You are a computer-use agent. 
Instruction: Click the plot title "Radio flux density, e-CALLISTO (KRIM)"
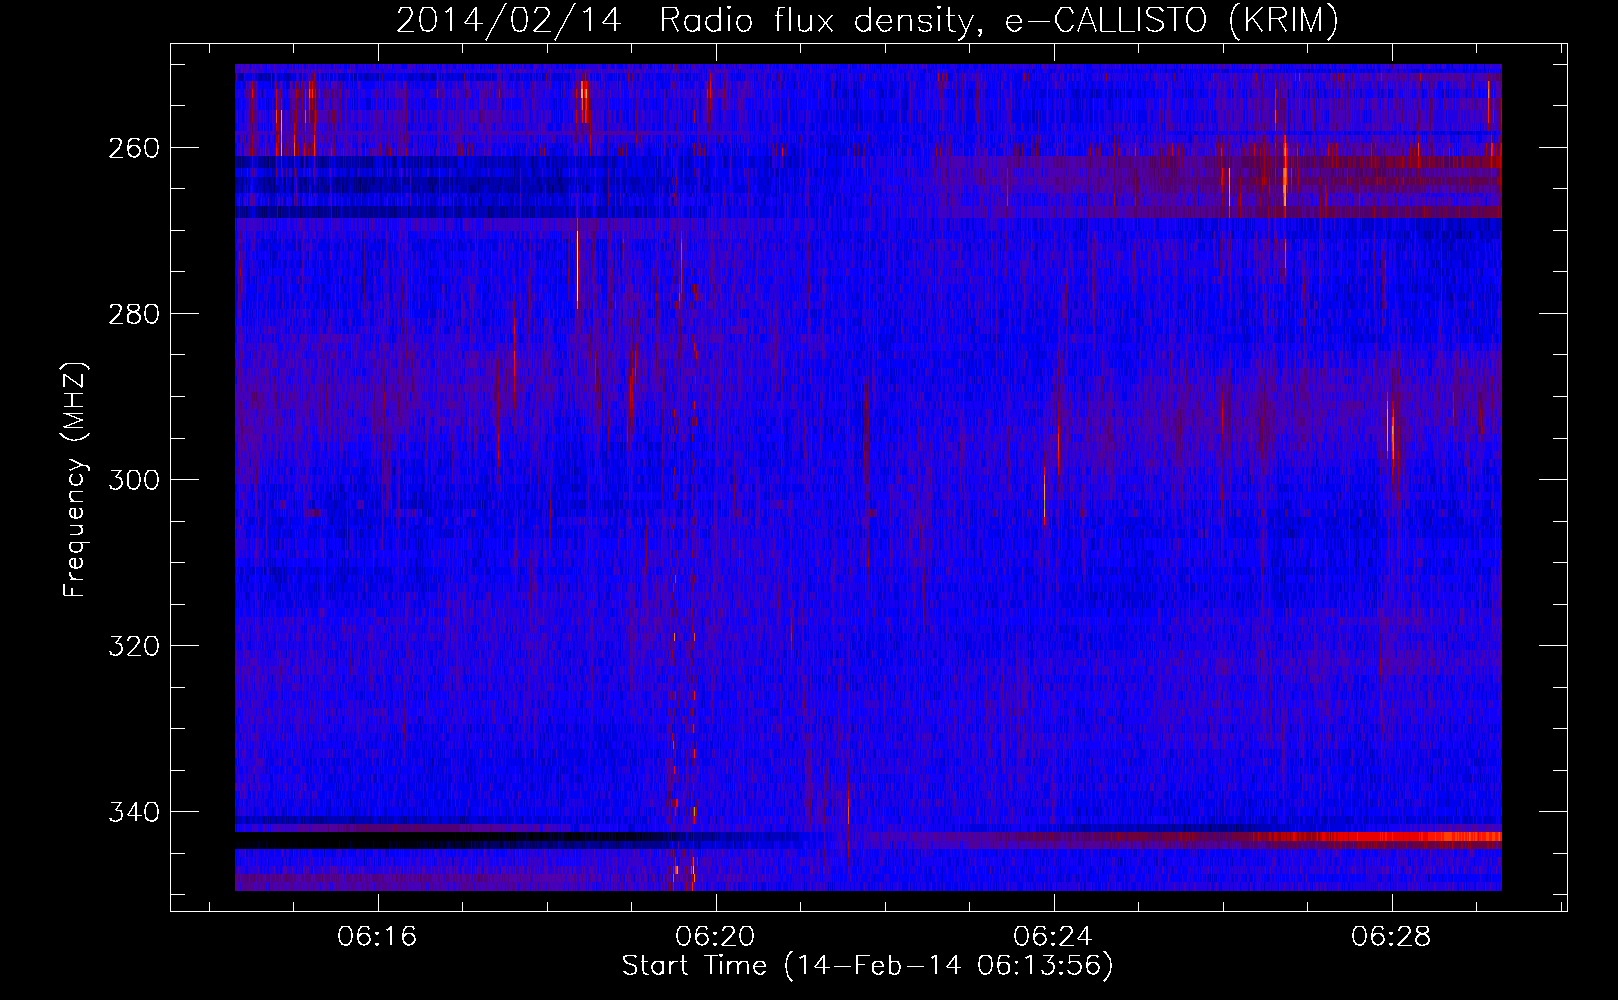(x=999, y=21)
